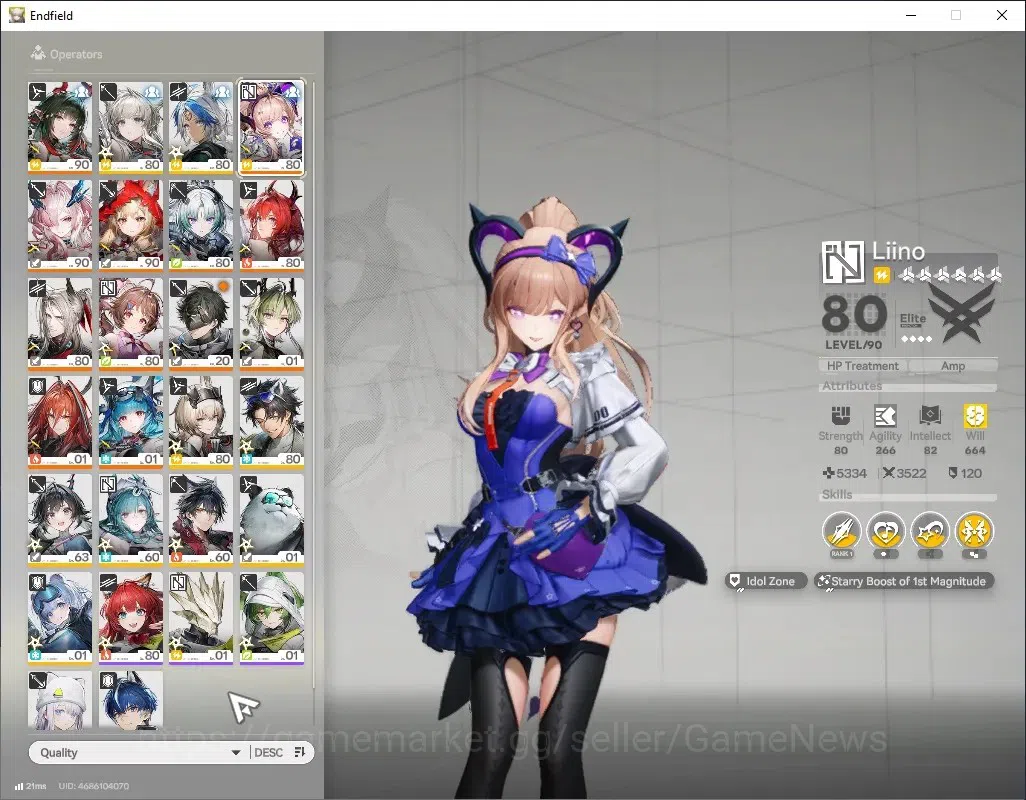Click the operator list scrollbar
This screenshot has width=1026, height=800.
[313, 383]
